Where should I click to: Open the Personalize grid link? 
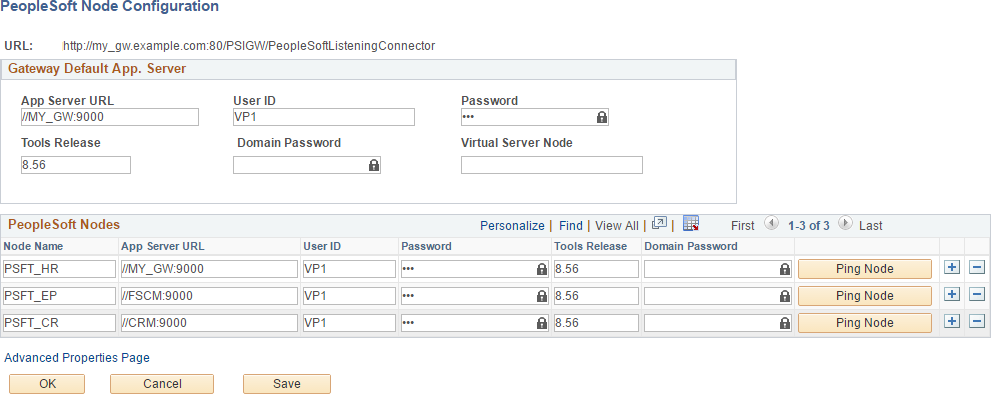[512, 226]
